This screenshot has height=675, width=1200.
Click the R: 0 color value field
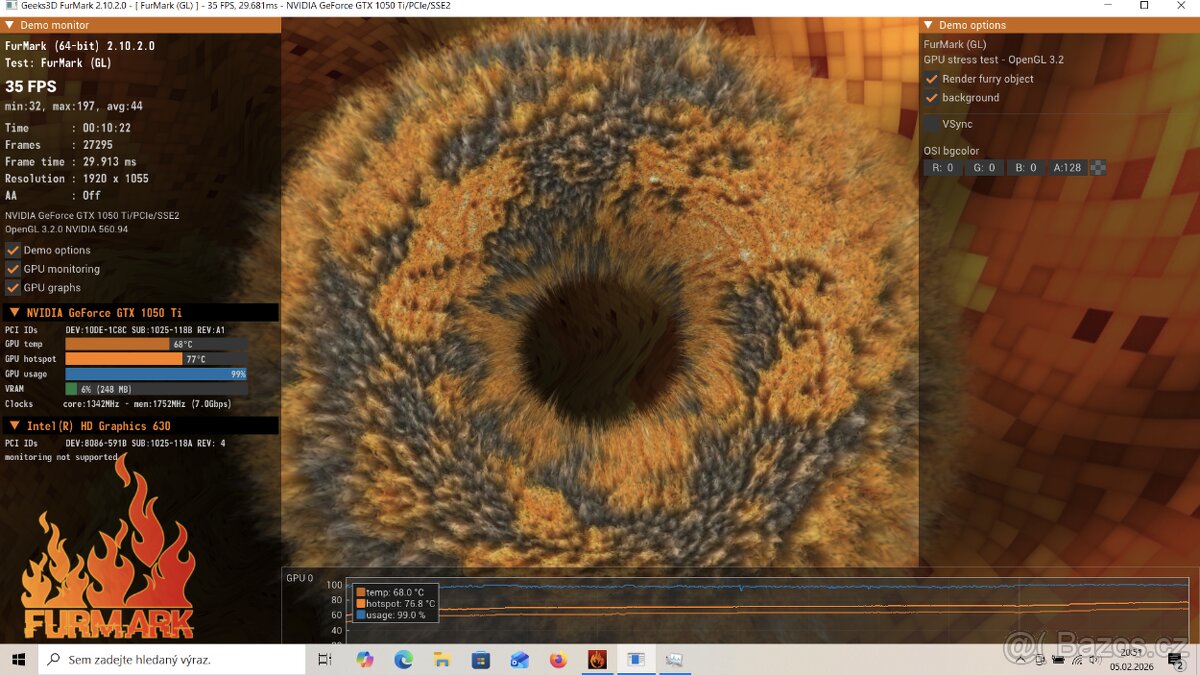[943, 168]
